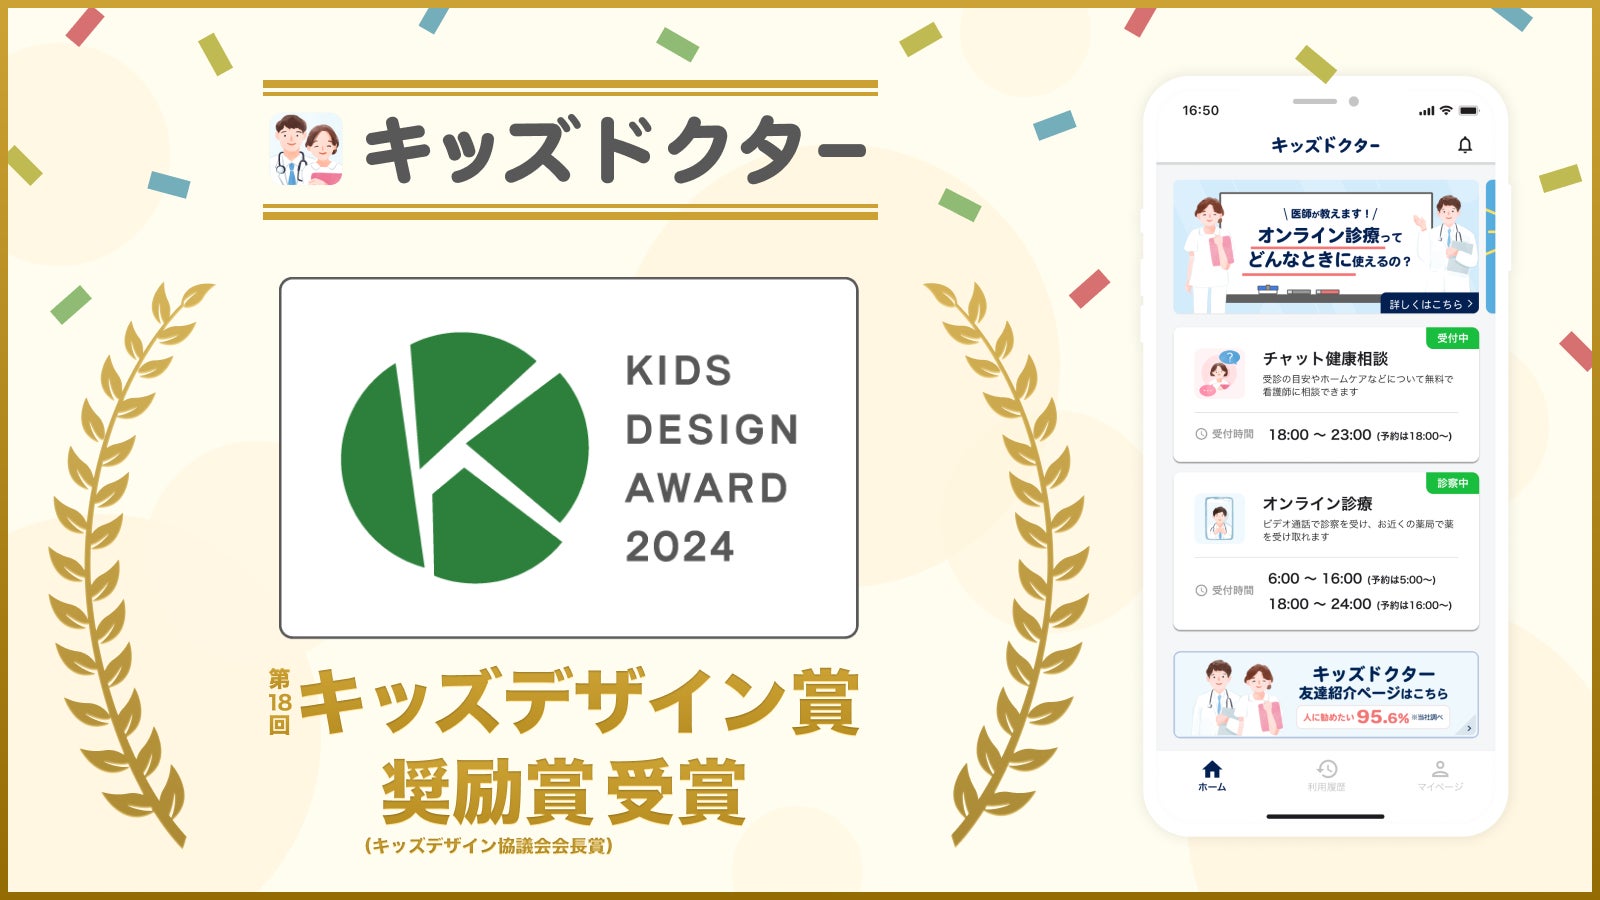Click the Kids Design Award 2024 logo

[568, 458]
